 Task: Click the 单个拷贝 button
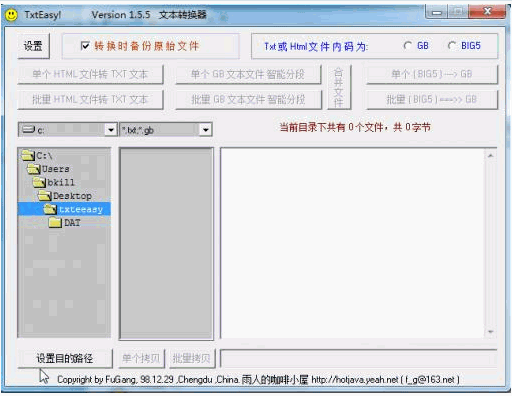click(x=141, y=358)
